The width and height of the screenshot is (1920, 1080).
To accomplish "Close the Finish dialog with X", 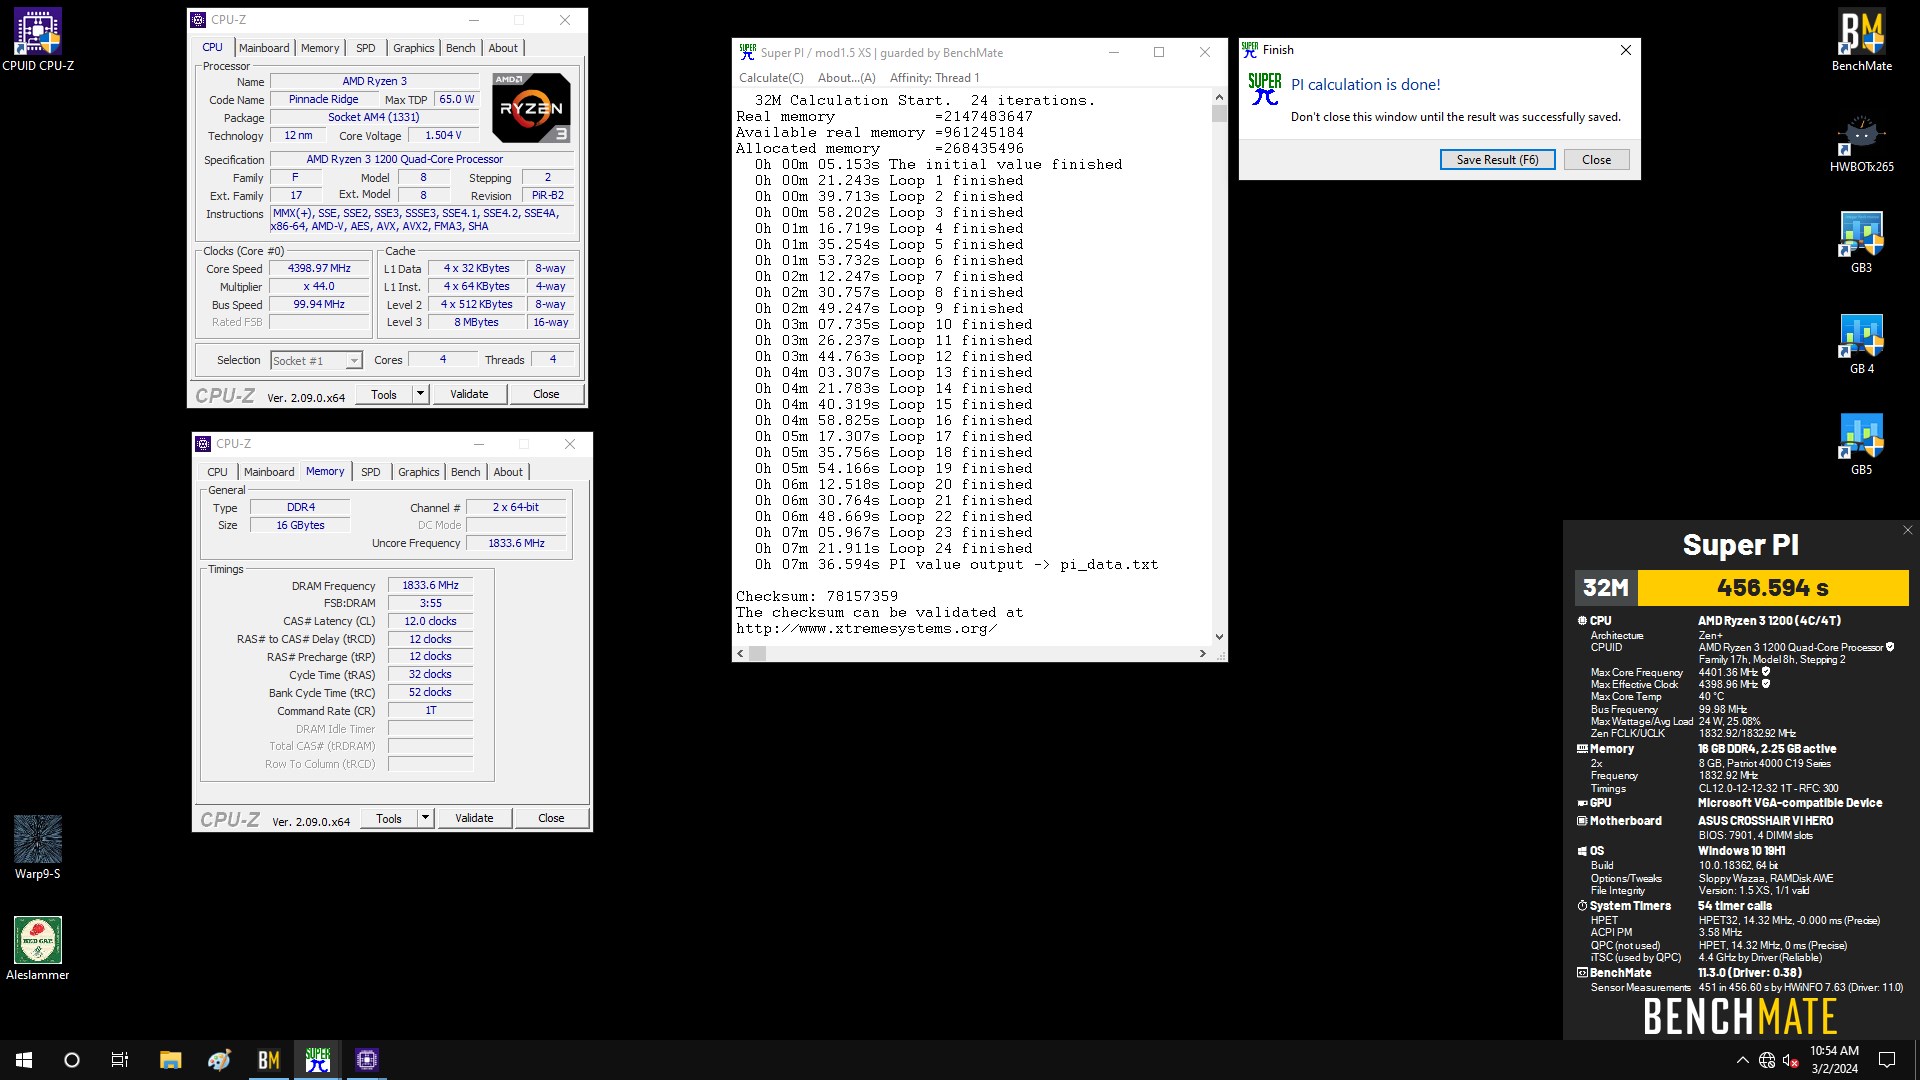I will pos(1625,50).
